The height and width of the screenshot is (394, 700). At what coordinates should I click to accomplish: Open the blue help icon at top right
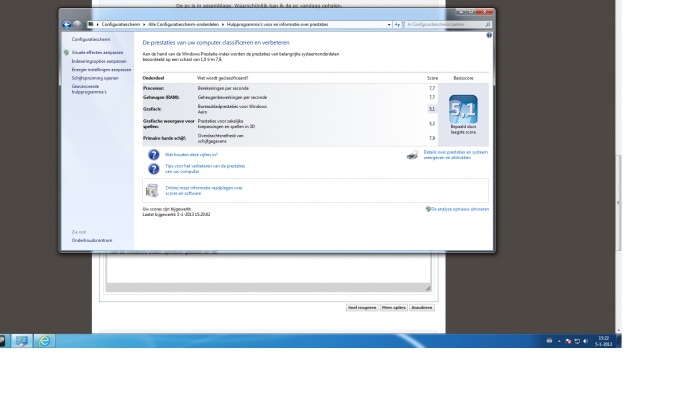[489, 35]
